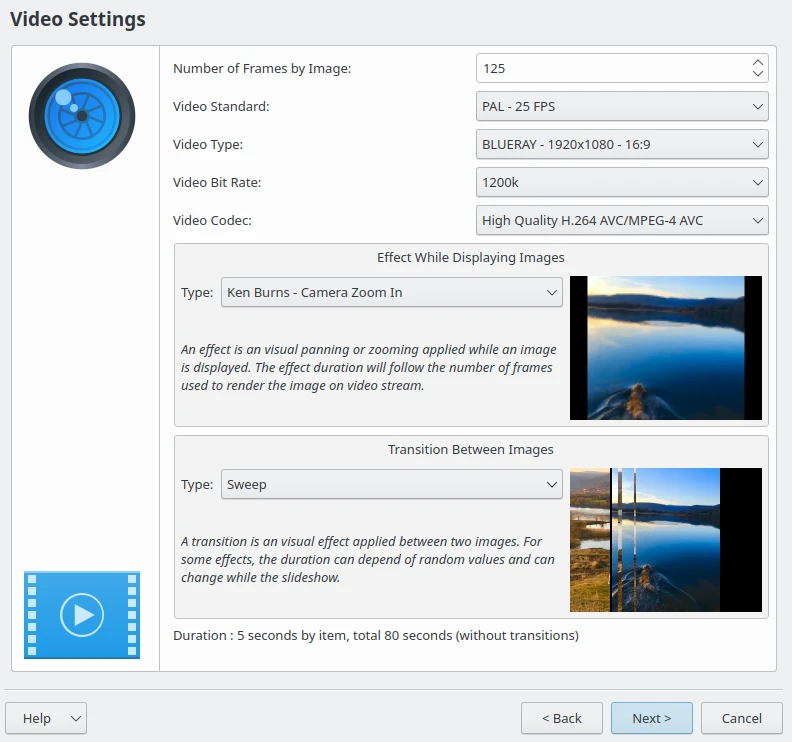
Task: Click the Duration summary text
Action: (375, 635)
